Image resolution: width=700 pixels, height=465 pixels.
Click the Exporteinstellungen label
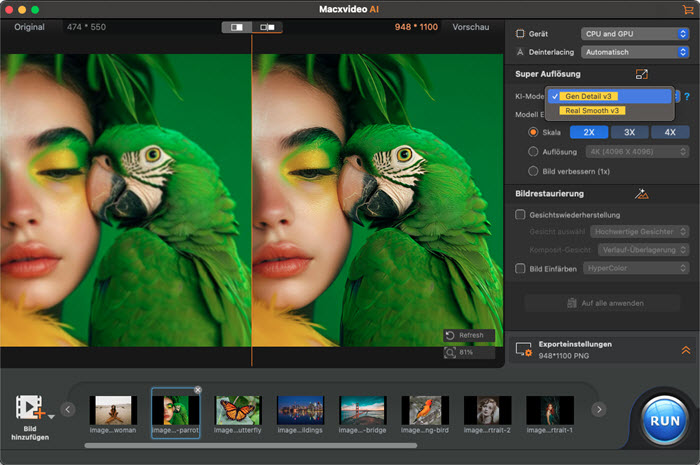[x=575, y=344]
